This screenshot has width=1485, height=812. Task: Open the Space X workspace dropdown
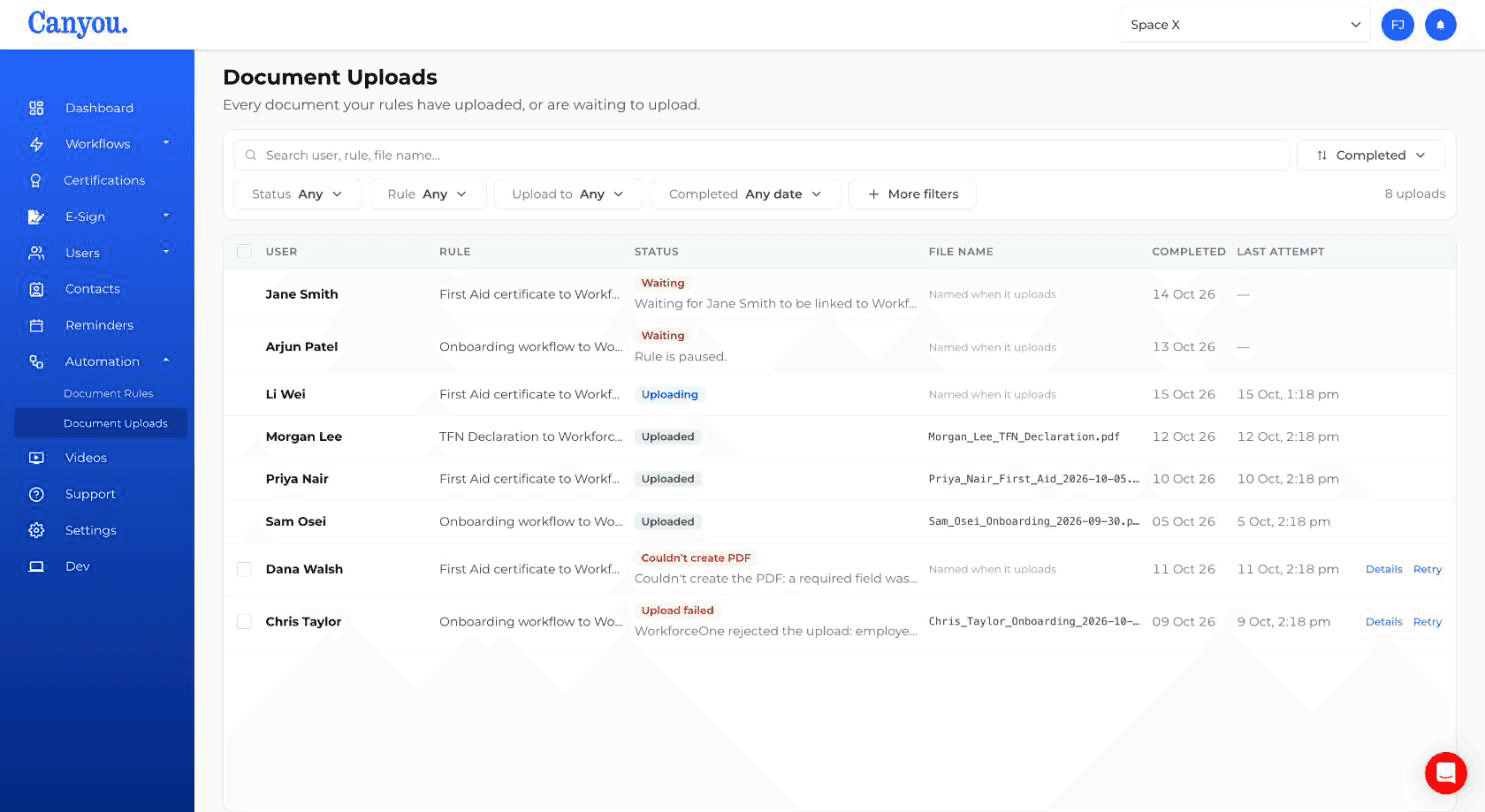1245,25
